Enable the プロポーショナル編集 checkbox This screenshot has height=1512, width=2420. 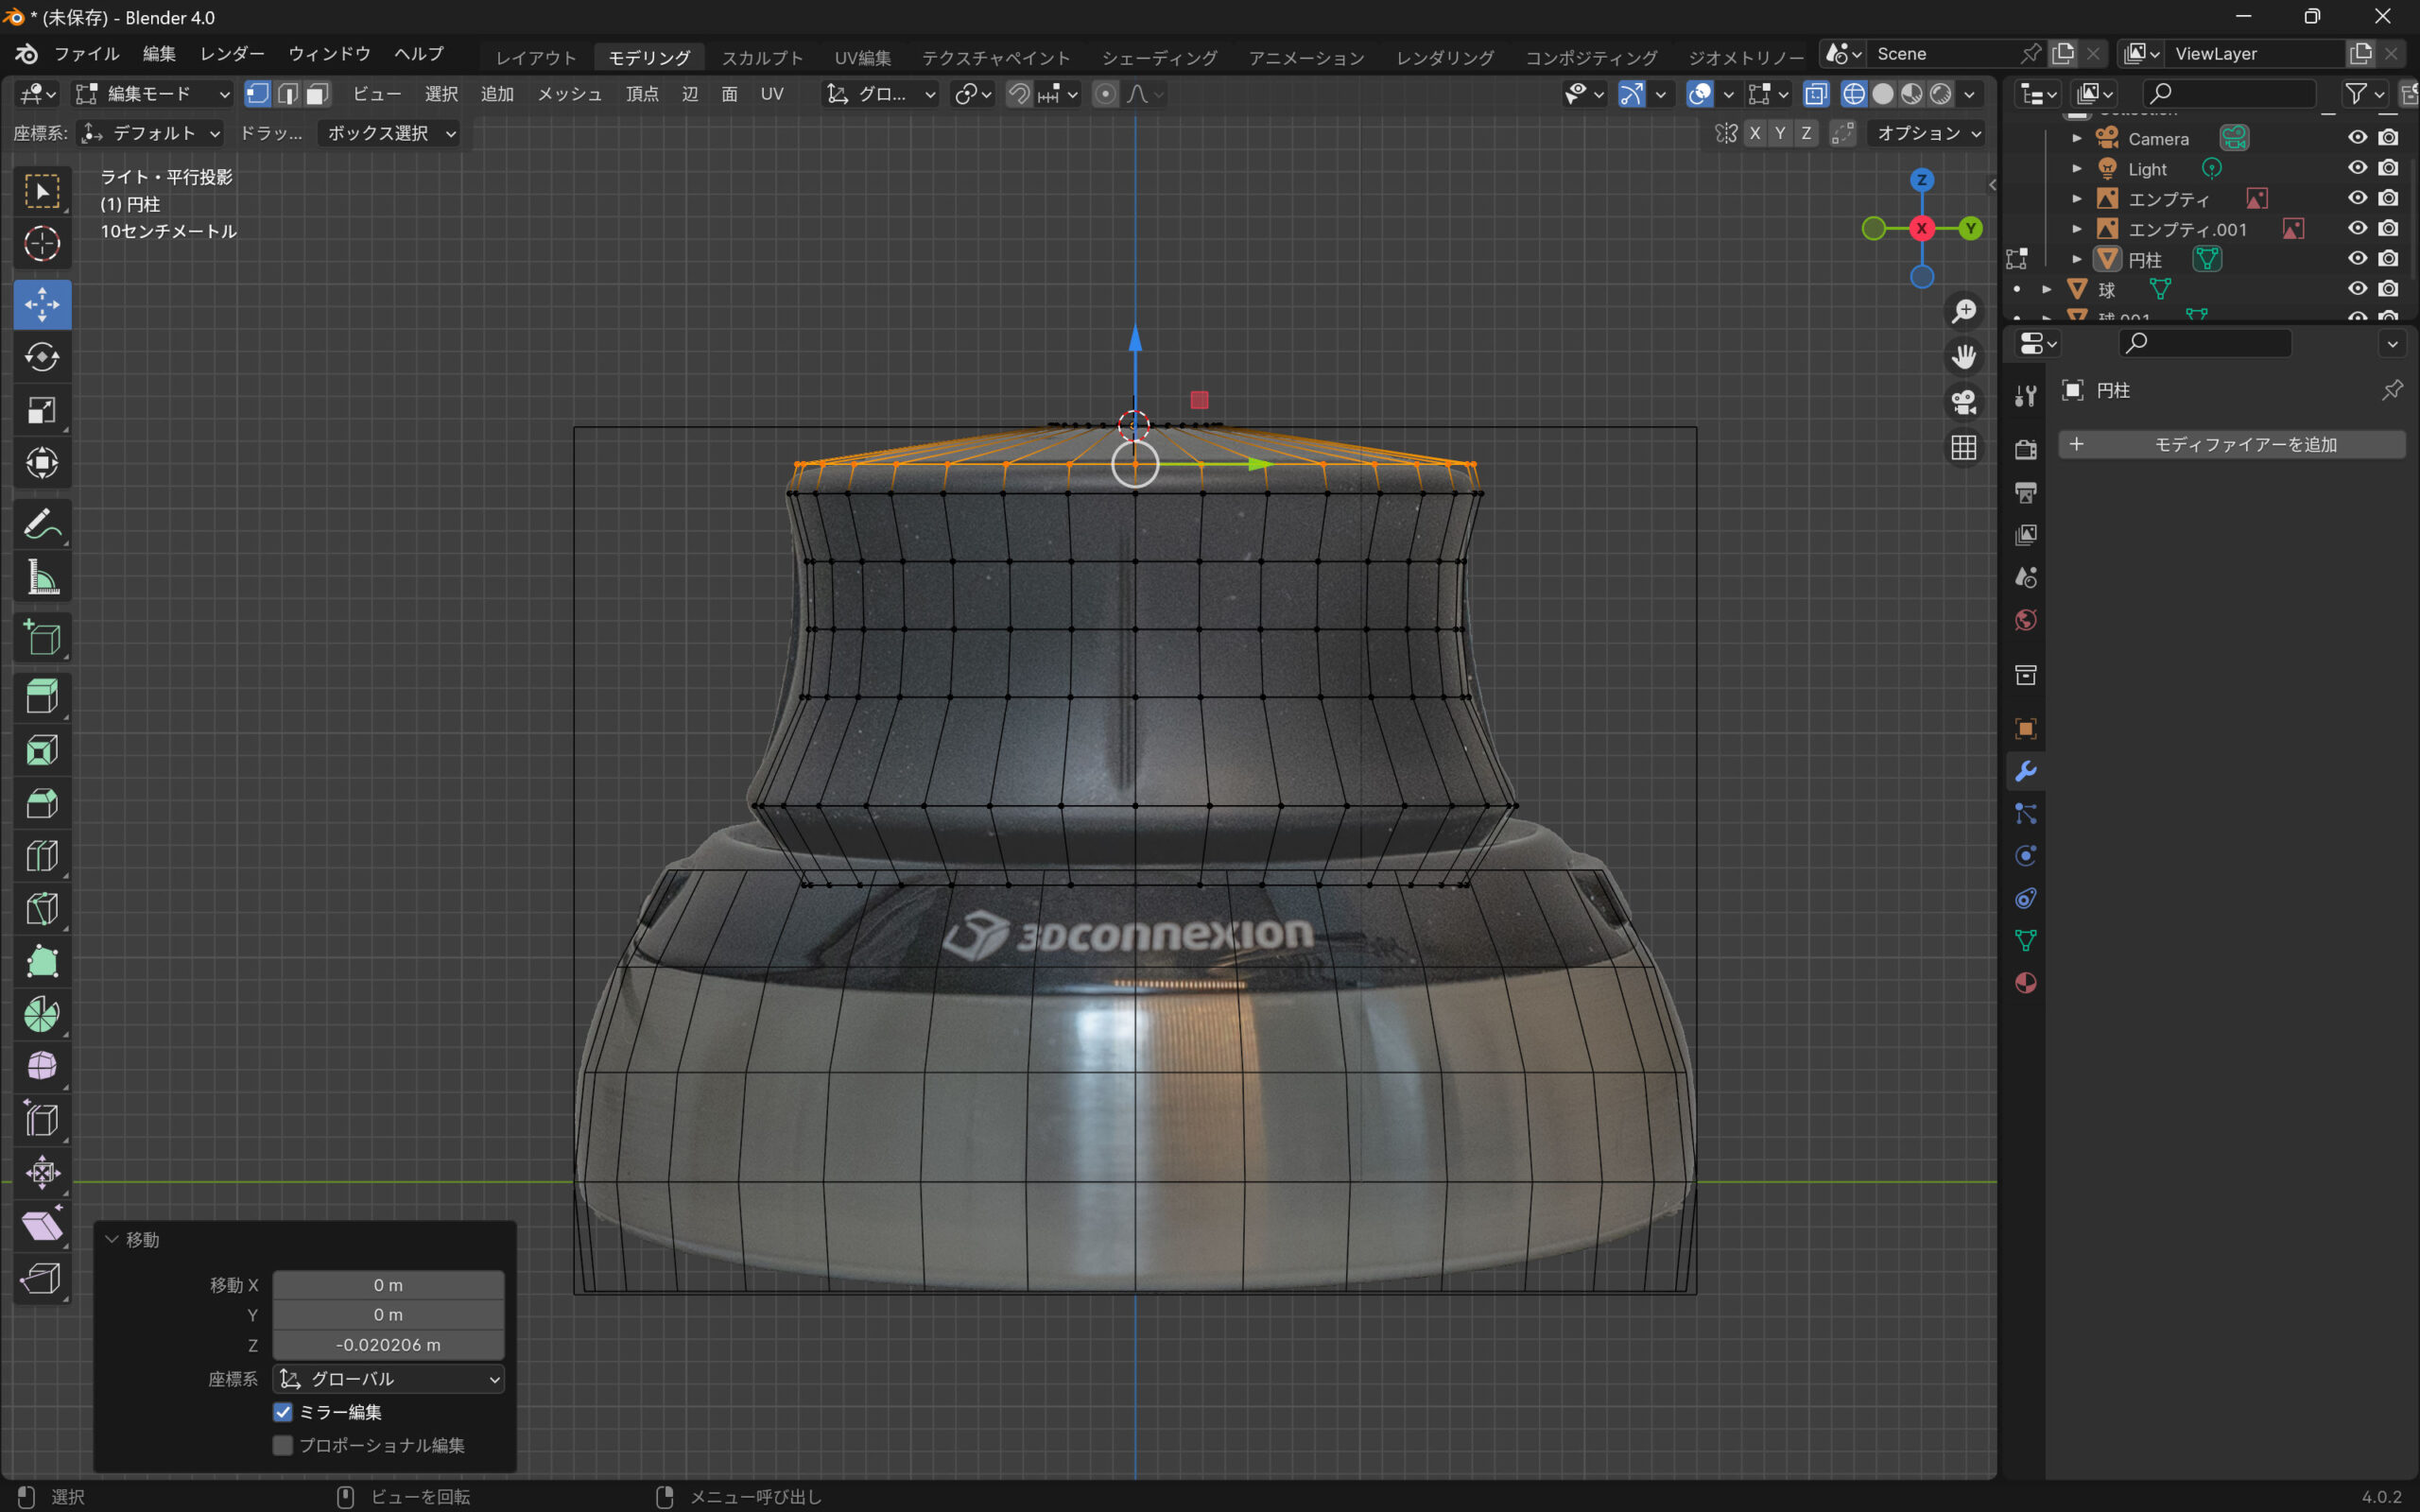pyautogui.click(x=283, y=1445)
